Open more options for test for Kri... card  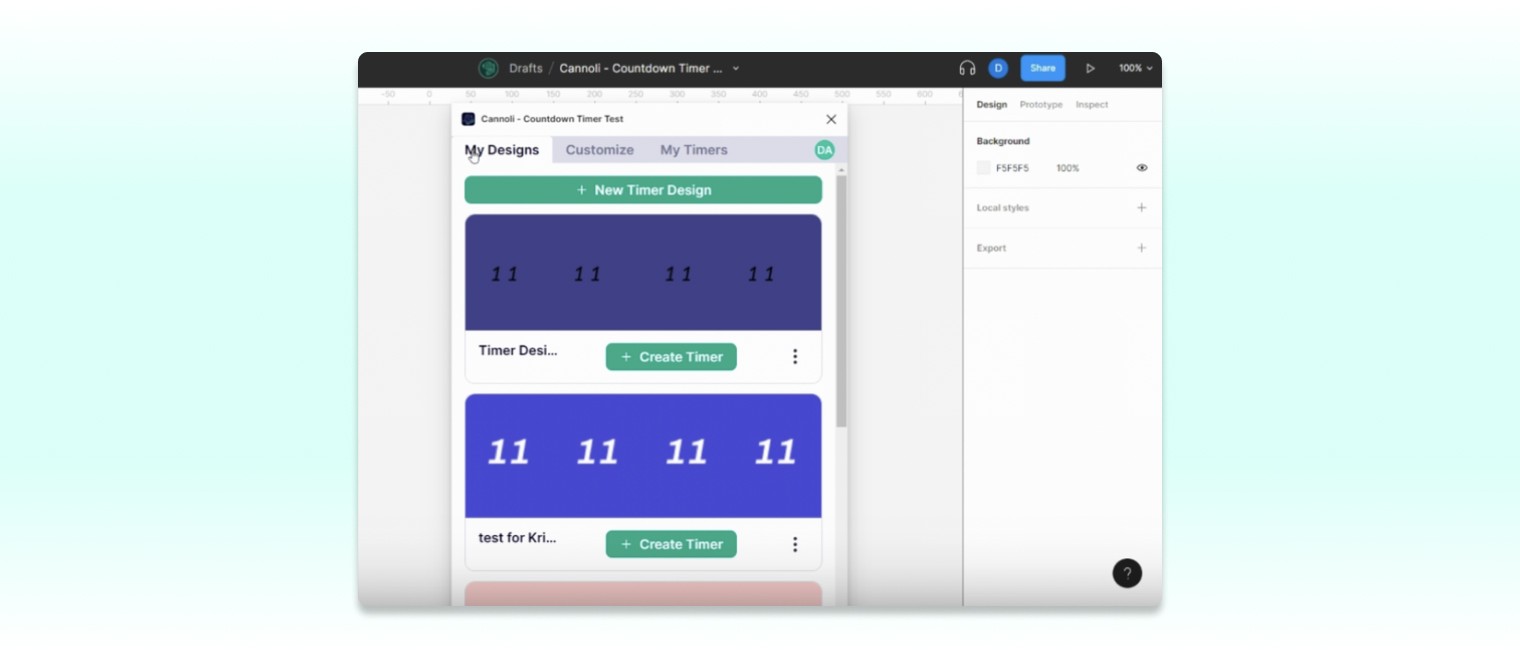(795, 544)
